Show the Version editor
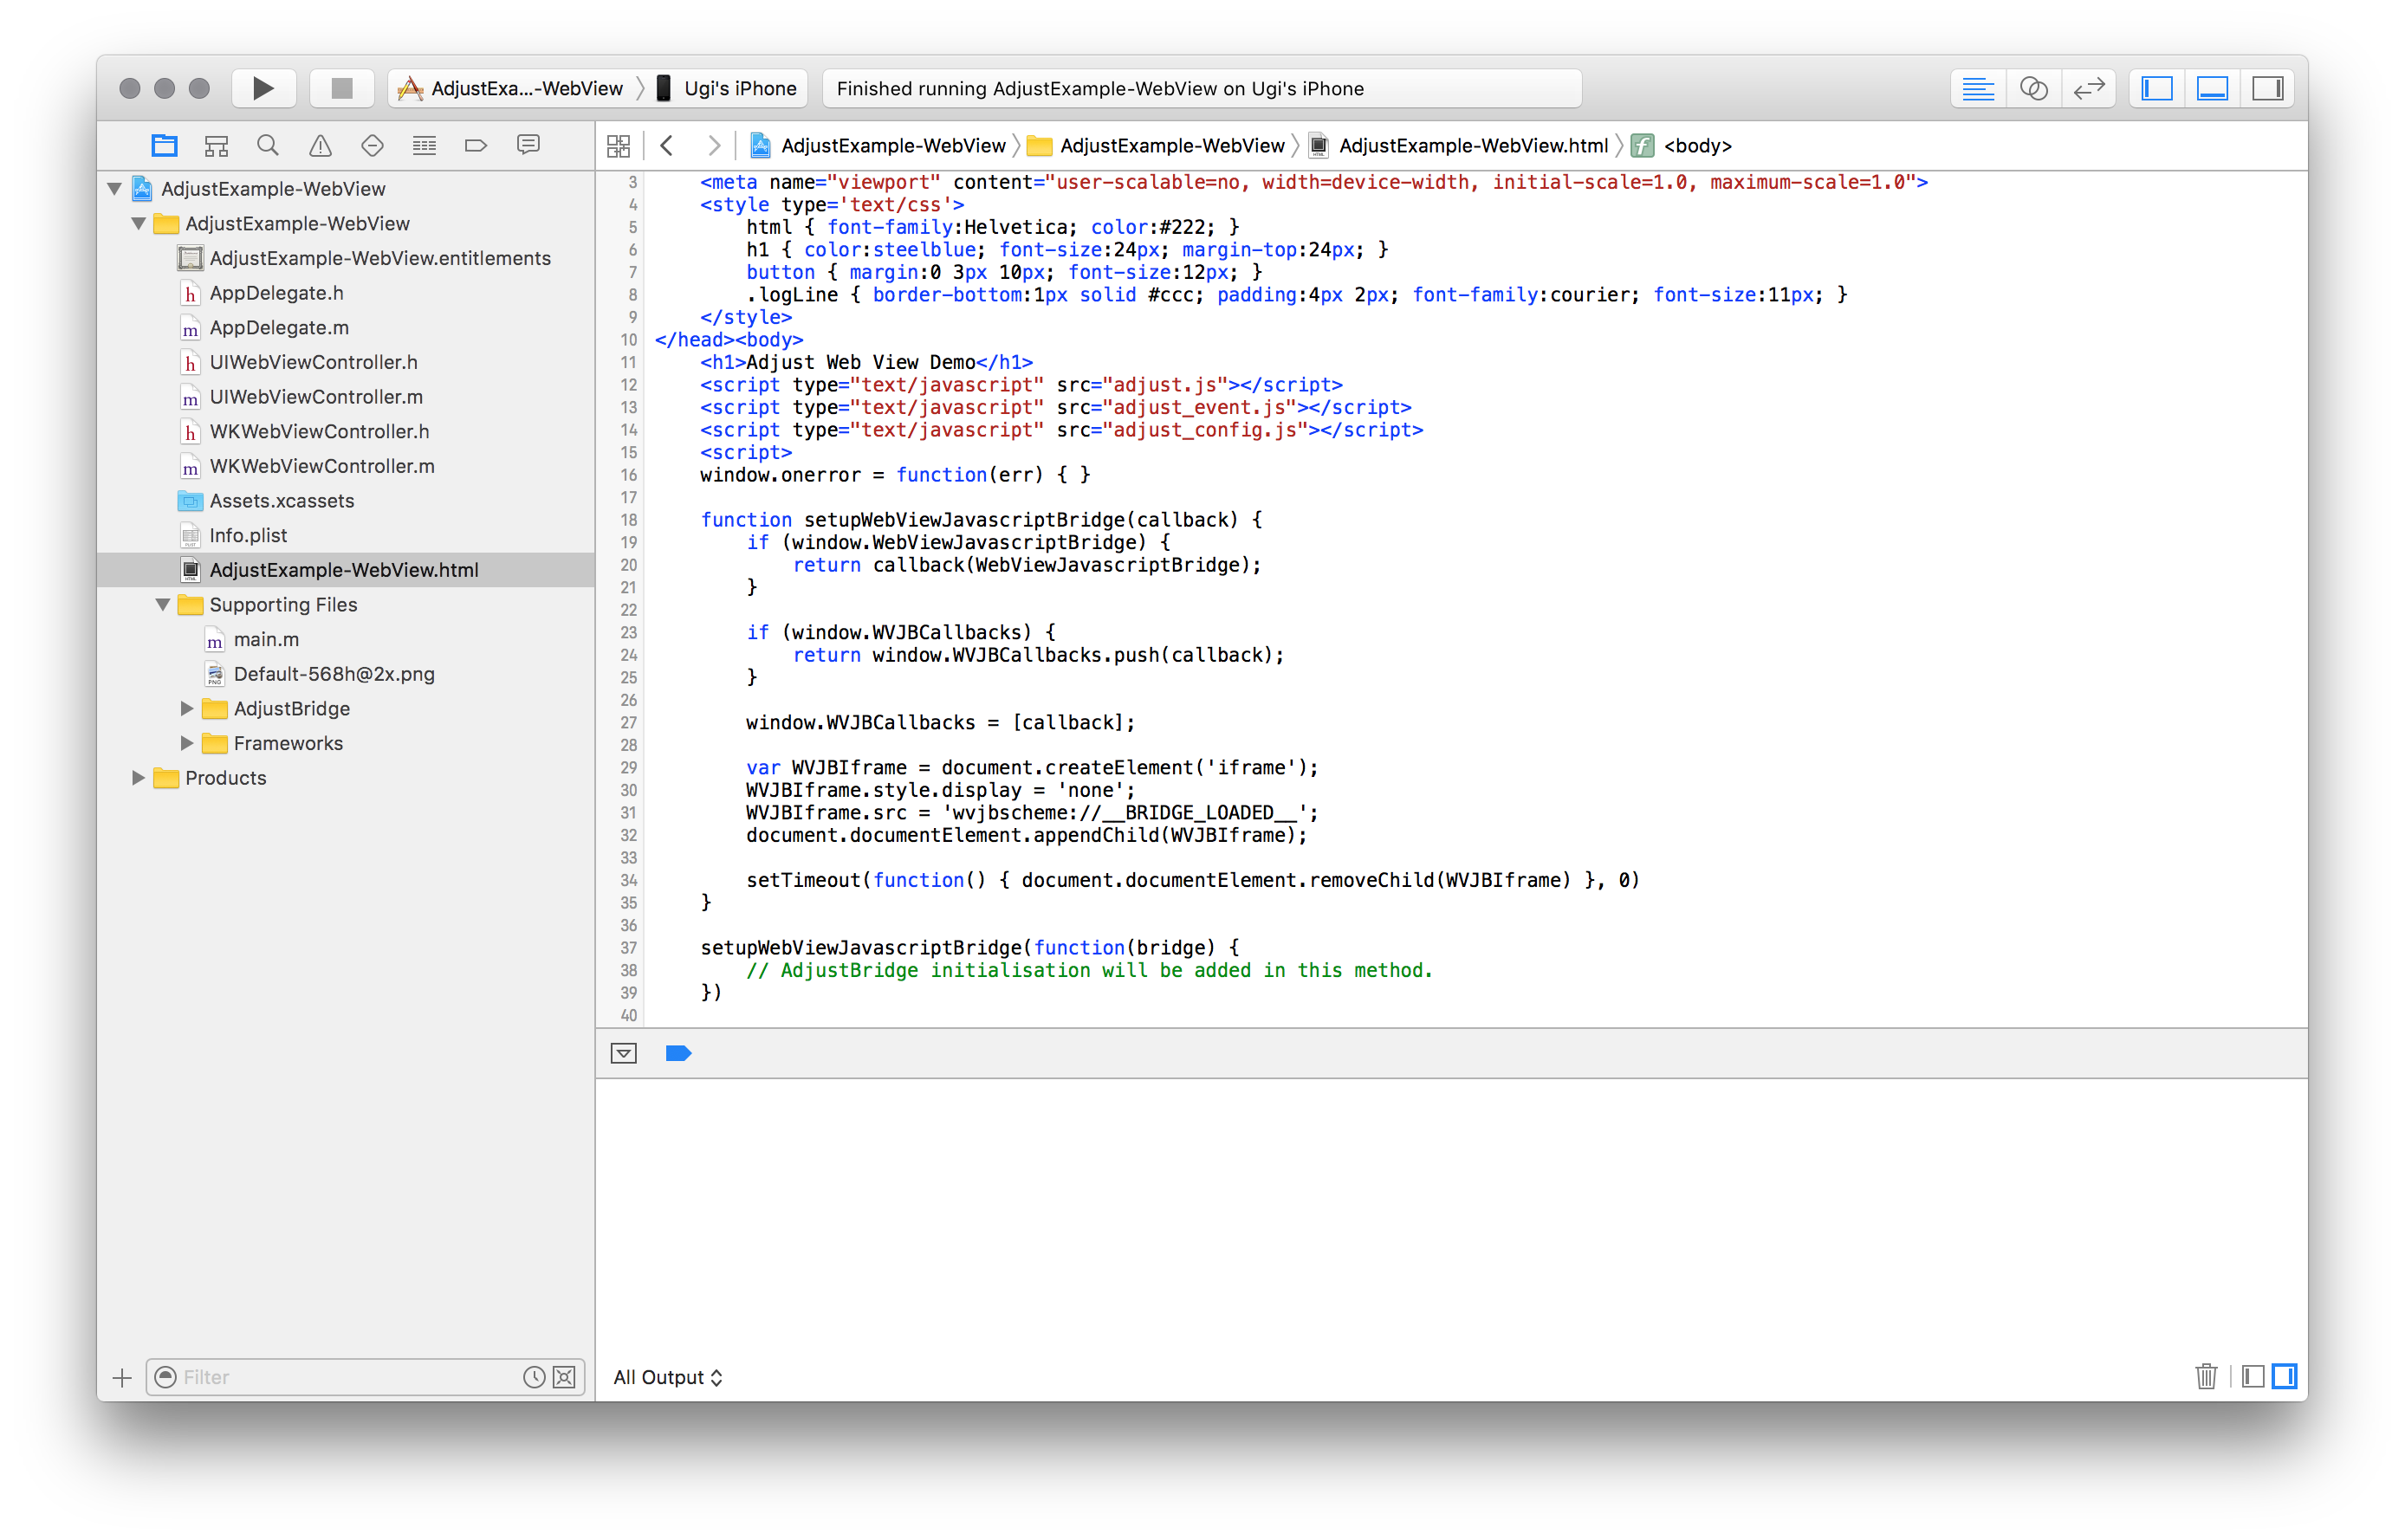The height and width of the screenshot is (1540, 2405). (x=2089, y=88)
